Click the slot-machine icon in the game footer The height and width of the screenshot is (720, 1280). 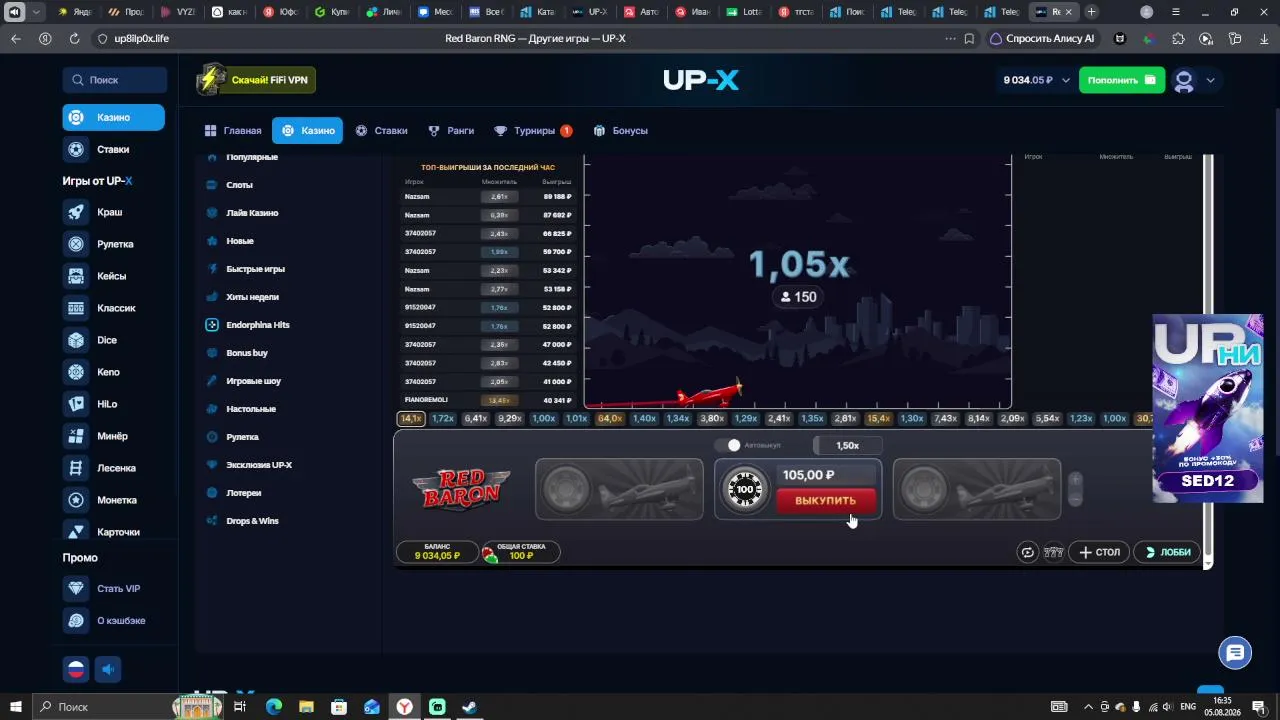(1053, 552)
